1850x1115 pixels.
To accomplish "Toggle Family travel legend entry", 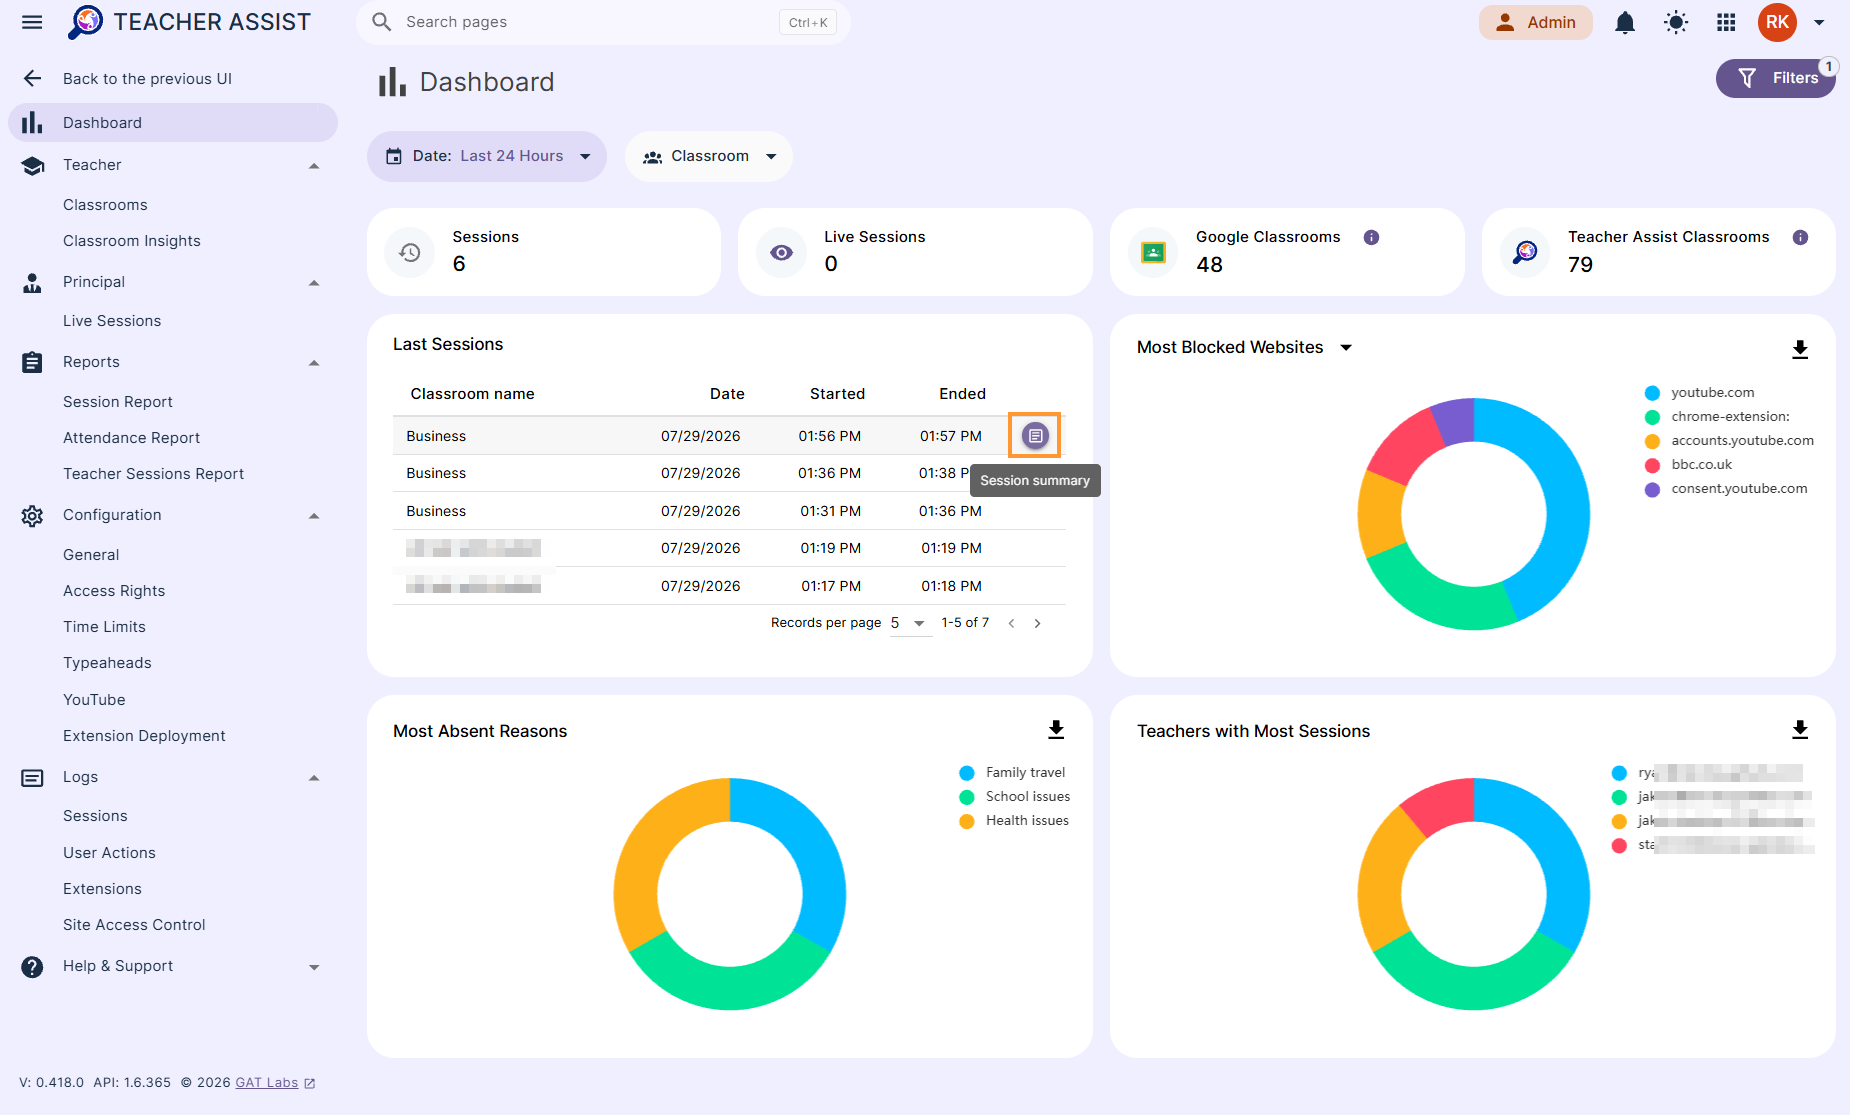I will [x=1012, y=773].
